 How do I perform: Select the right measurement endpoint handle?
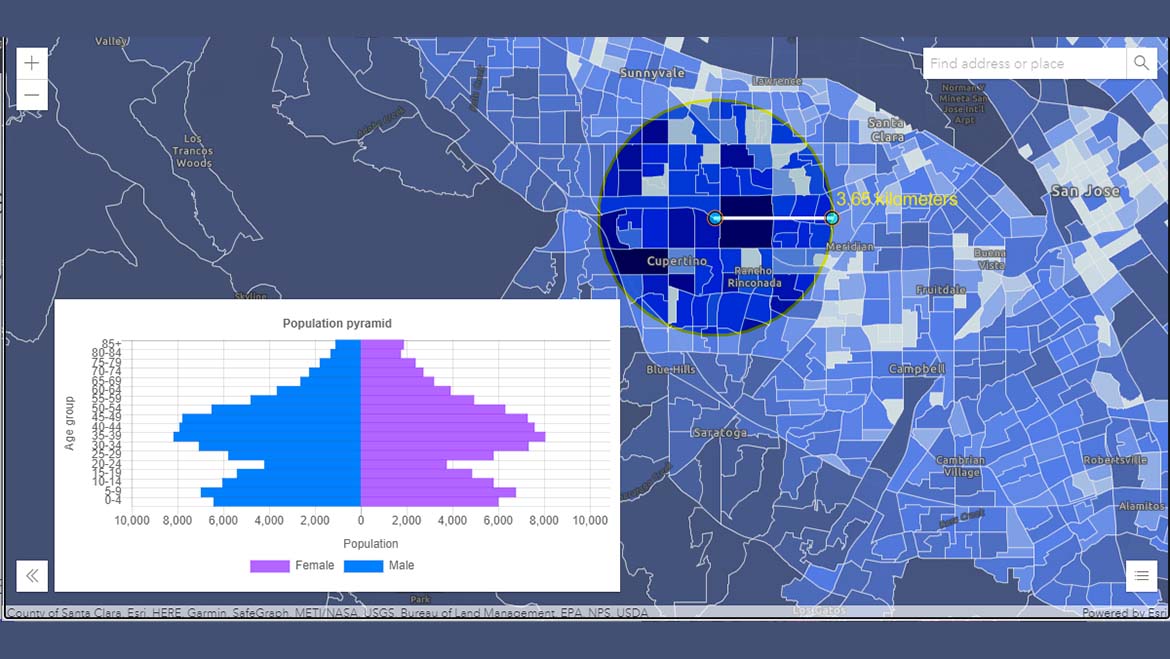pyautogui.click(x=833, y=216)
